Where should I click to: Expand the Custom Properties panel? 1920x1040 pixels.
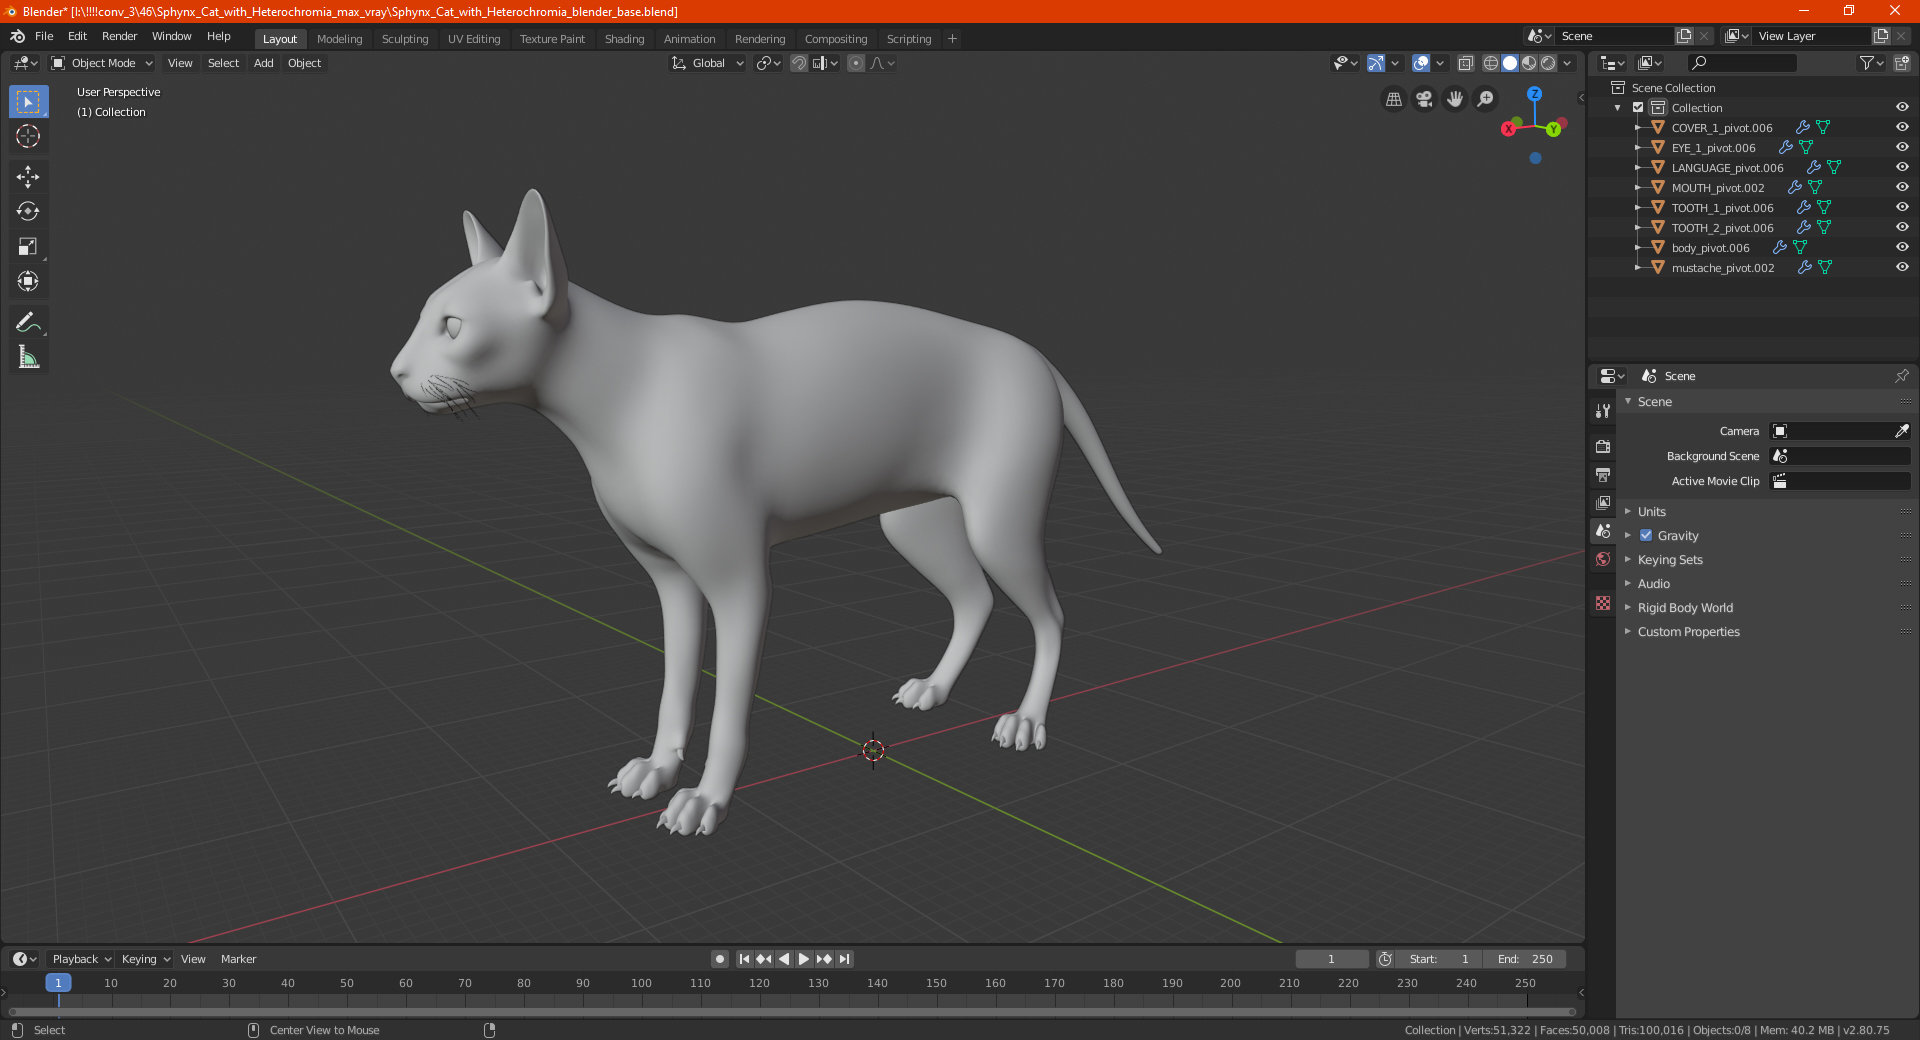1688,632
